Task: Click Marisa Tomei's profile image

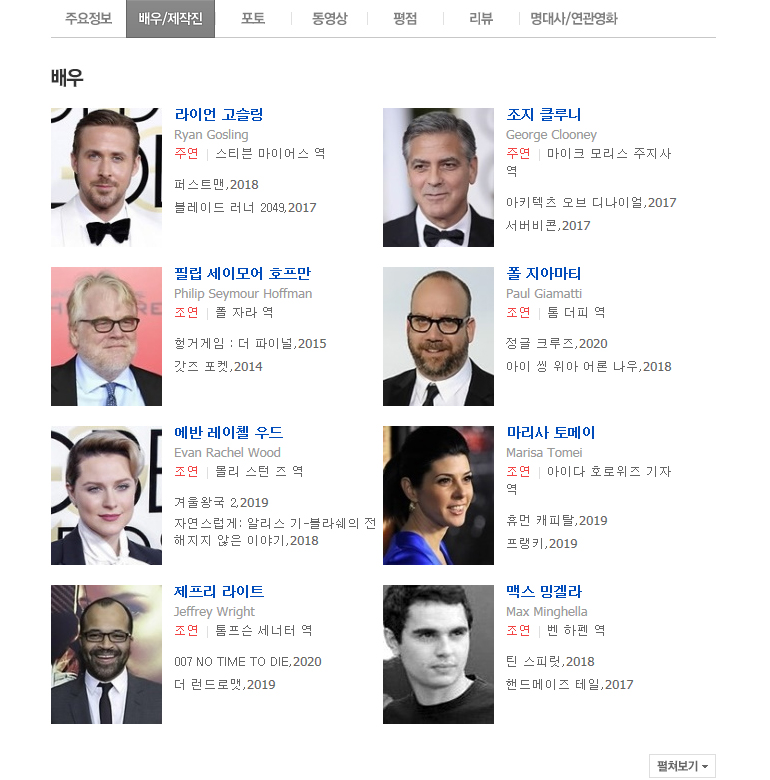Action: 438,495
